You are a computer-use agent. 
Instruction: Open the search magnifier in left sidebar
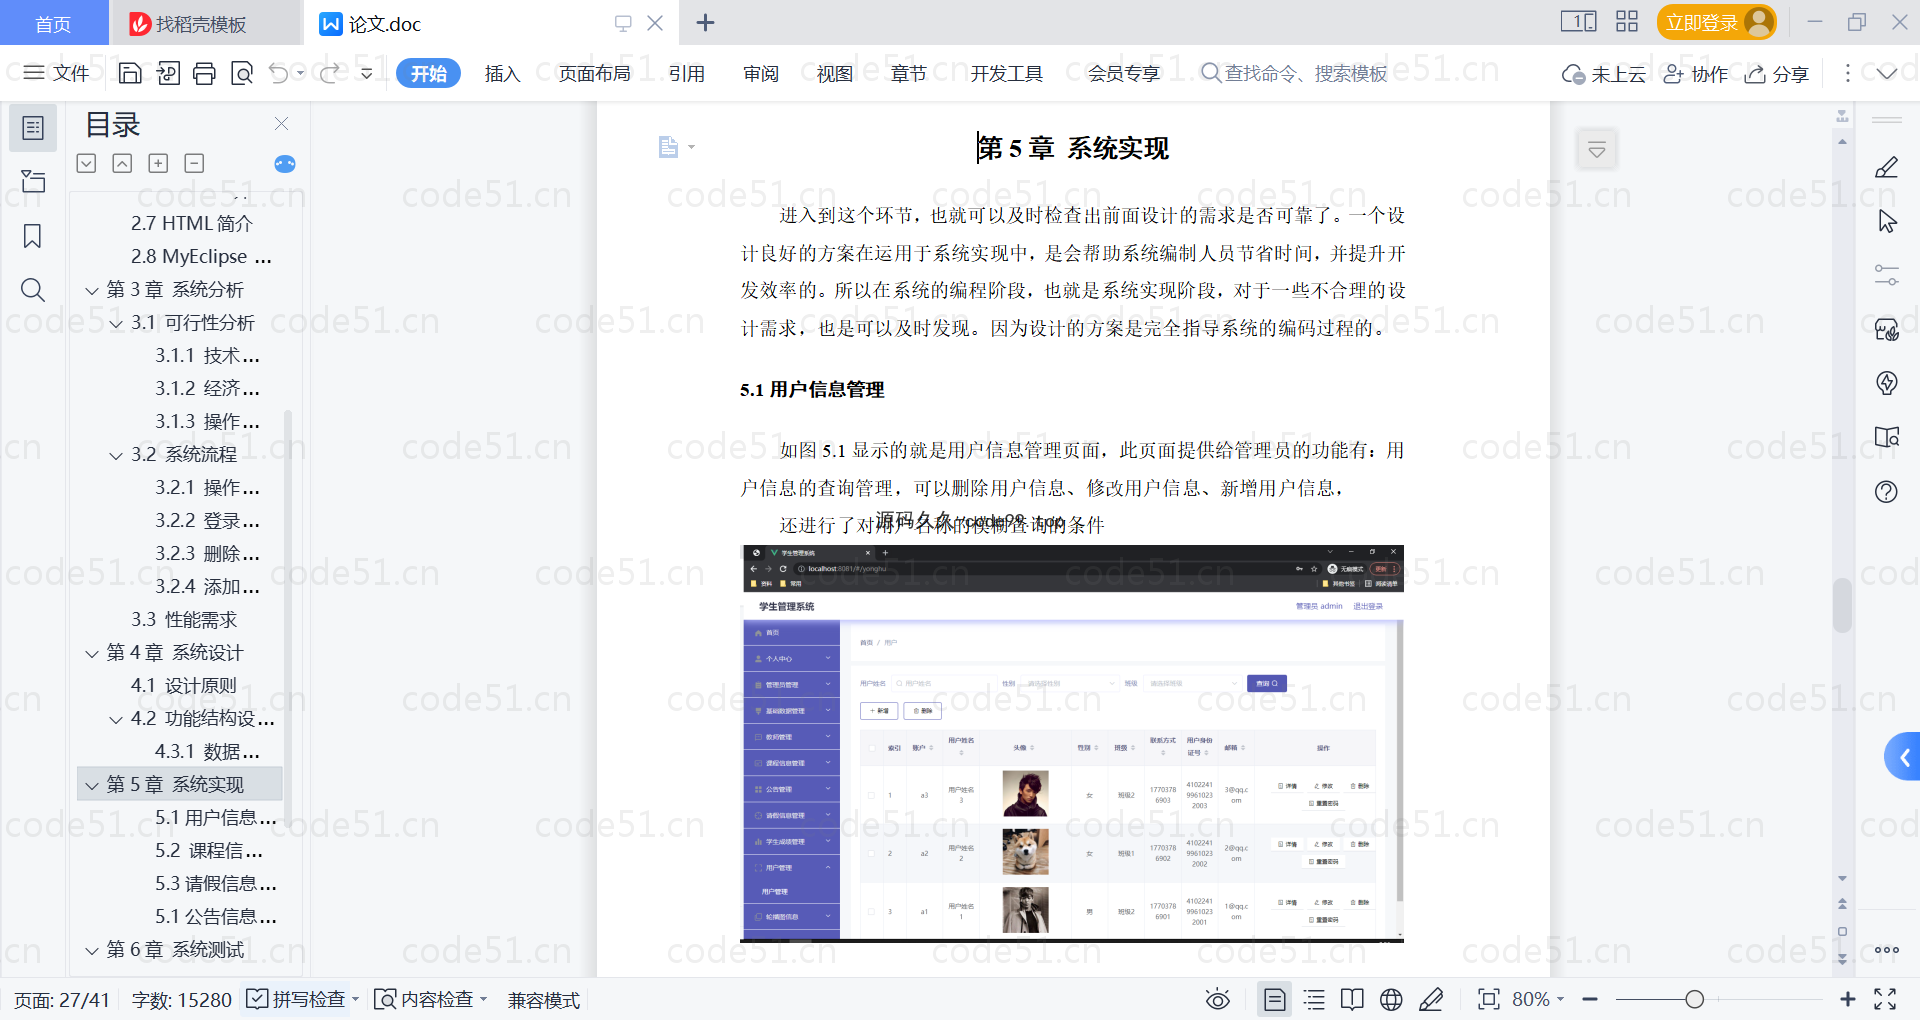point(33,290)
